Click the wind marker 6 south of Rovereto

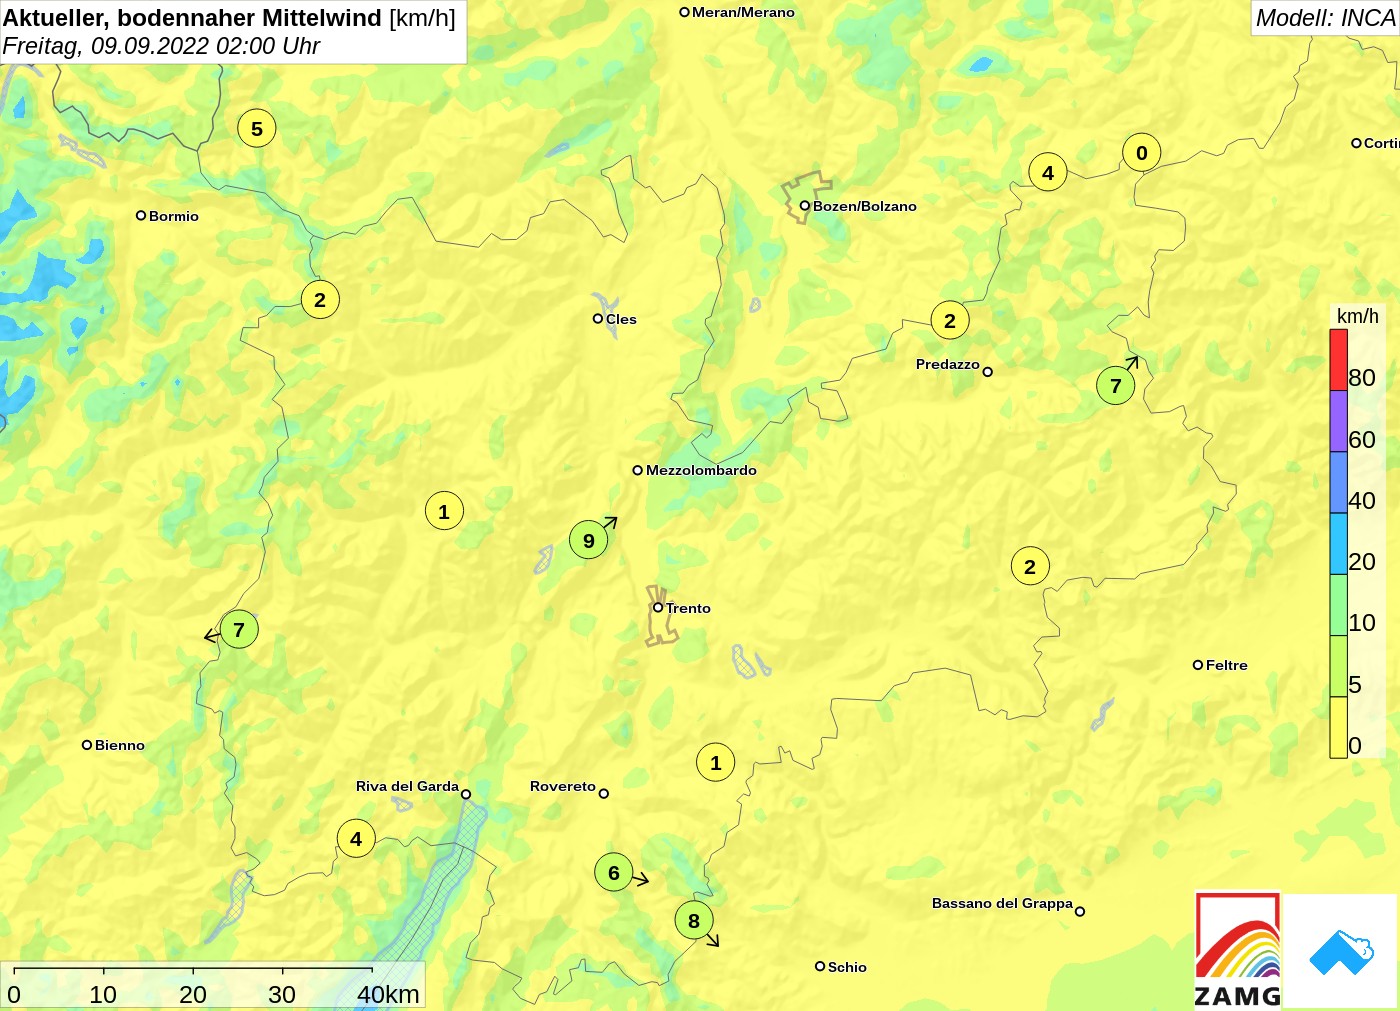(x=614, y=873)
